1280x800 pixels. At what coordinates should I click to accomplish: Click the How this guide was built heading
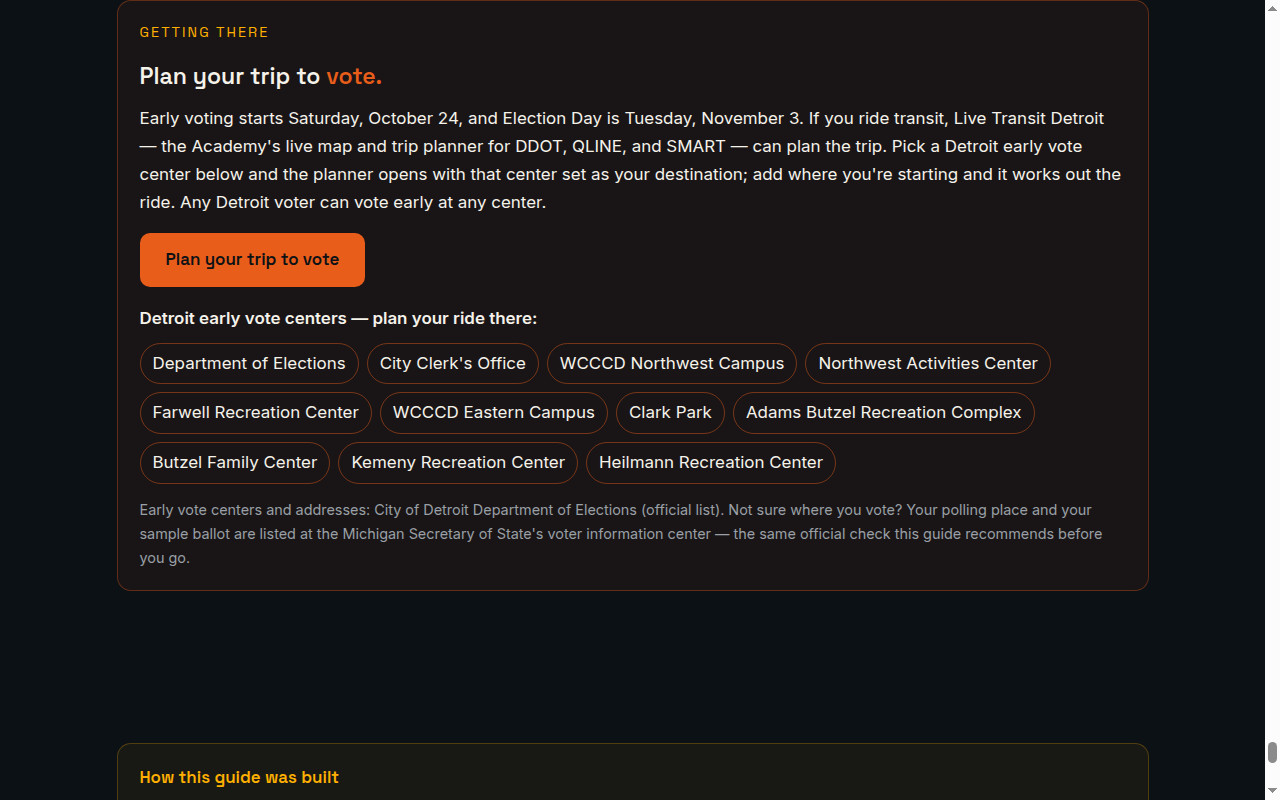coord(239,777)
